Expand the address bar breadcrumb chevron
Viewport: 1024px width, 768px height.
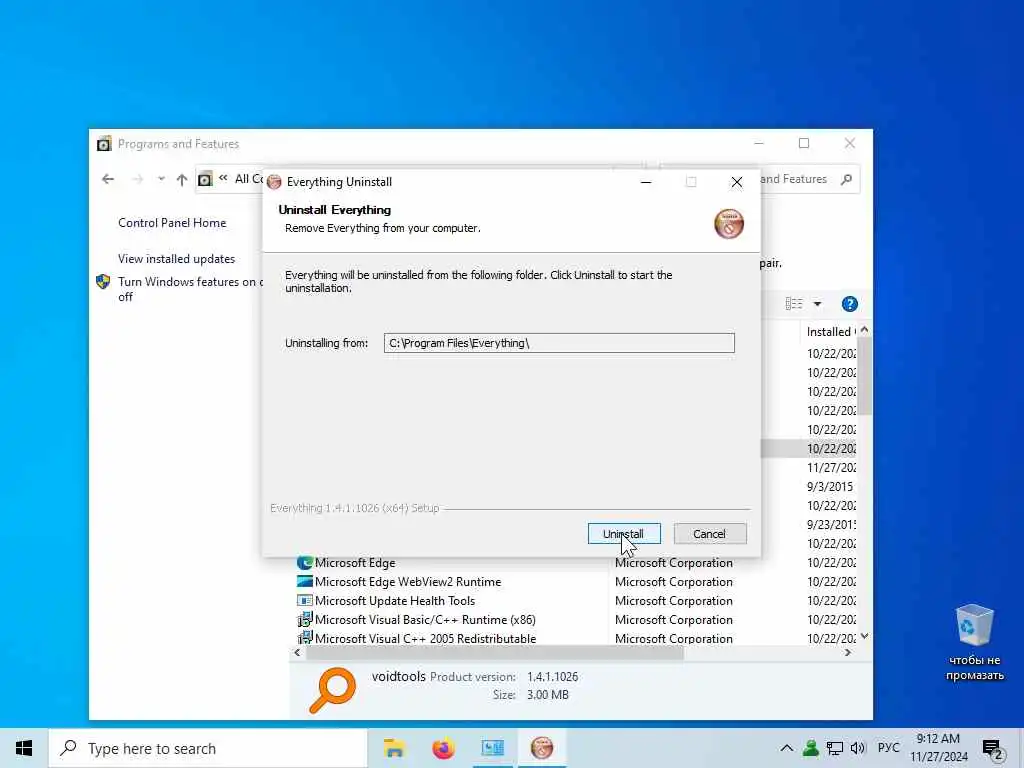223,178
